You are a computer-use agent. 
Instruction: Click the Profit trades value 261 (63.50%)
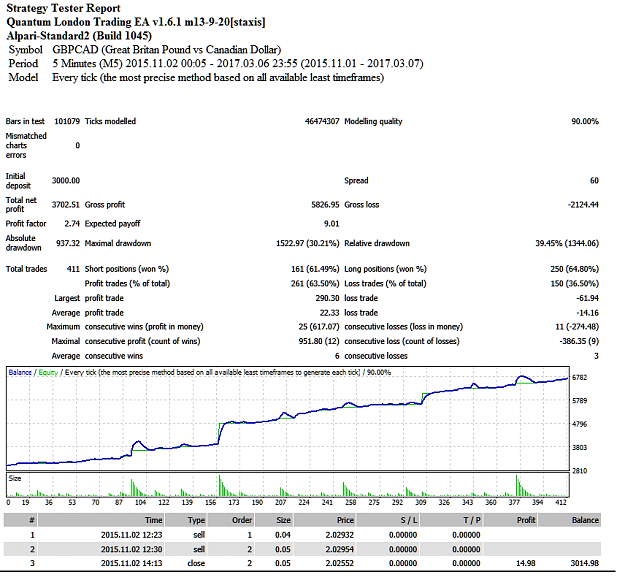click(315, 283)
